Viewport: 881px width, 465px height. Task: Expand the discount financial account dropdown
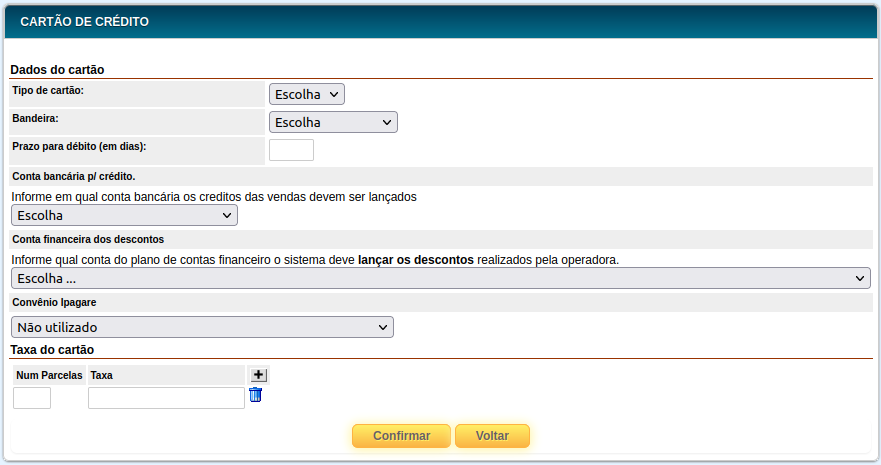point(440,278)
